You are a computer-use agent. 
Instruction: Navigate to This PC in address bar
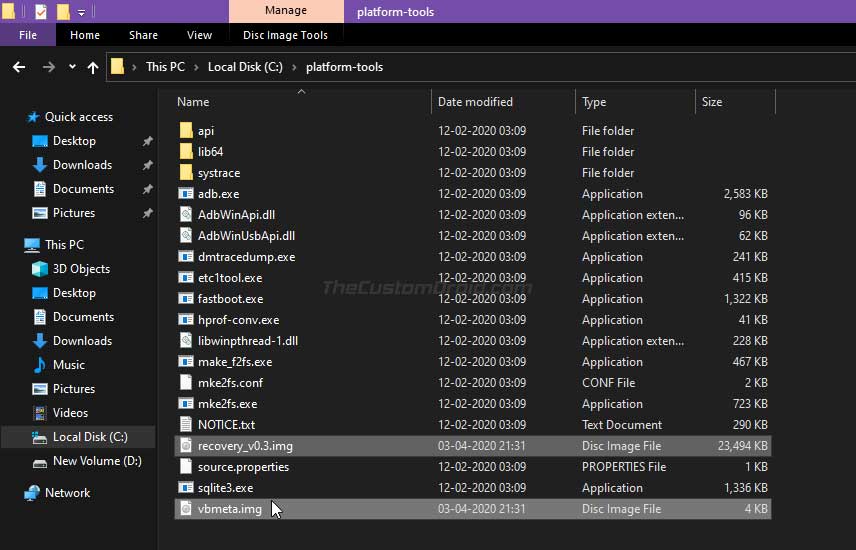(165, 67)
